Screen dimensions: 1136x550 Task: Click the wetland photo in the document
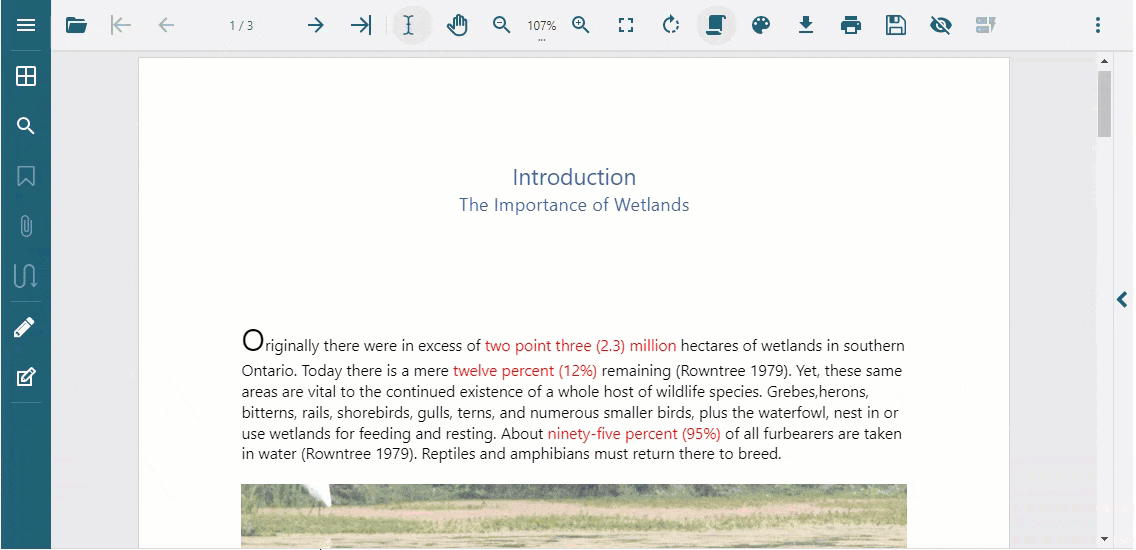pos(574,517)
